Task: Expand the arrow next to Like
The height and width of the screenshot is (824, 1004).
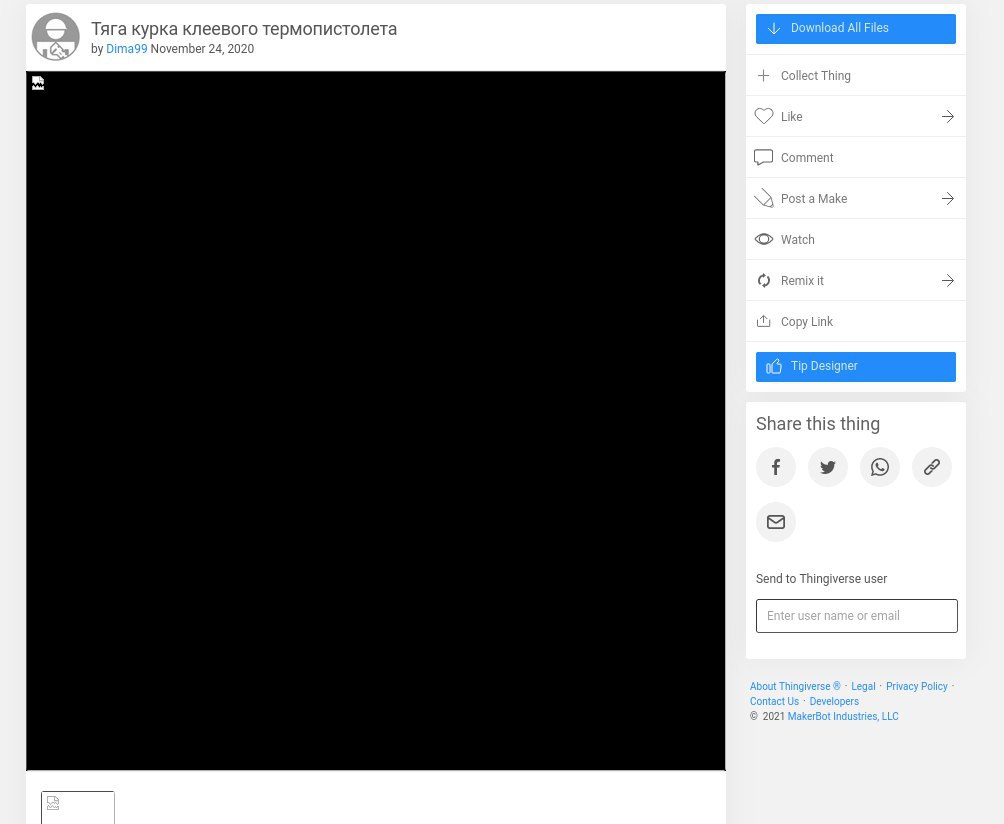Action: [x=948, y=117]
